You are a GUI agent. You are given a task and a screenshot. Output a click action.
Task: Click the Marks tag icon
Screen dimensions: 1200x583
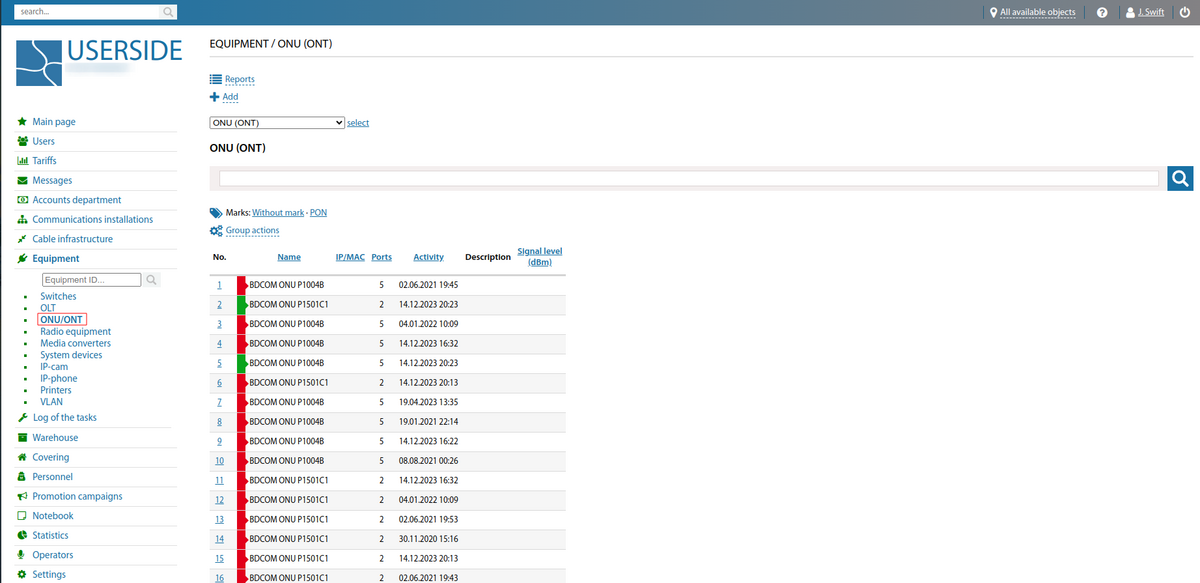click(214, 212)
